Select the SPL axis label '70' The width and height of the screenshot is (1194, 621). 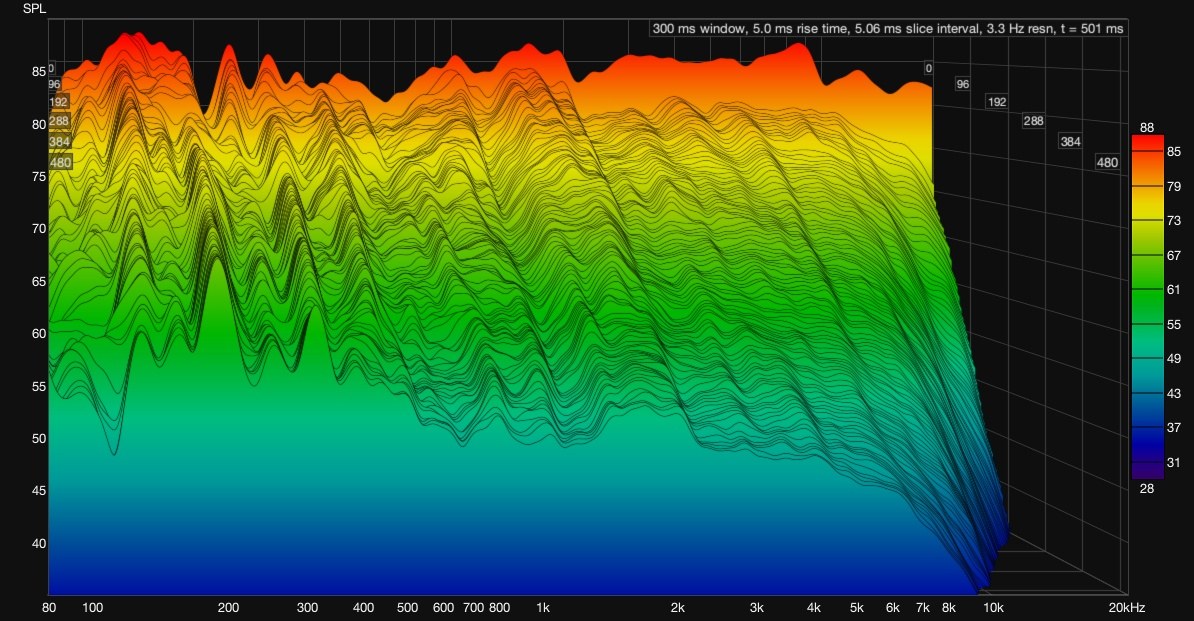38,229
